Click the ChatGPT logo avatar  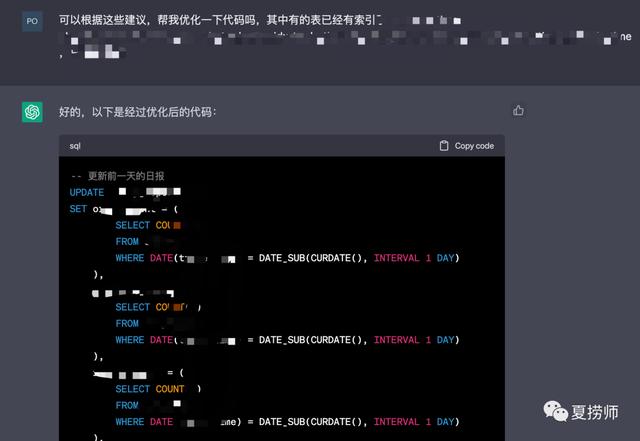click(x=32, y=112)
